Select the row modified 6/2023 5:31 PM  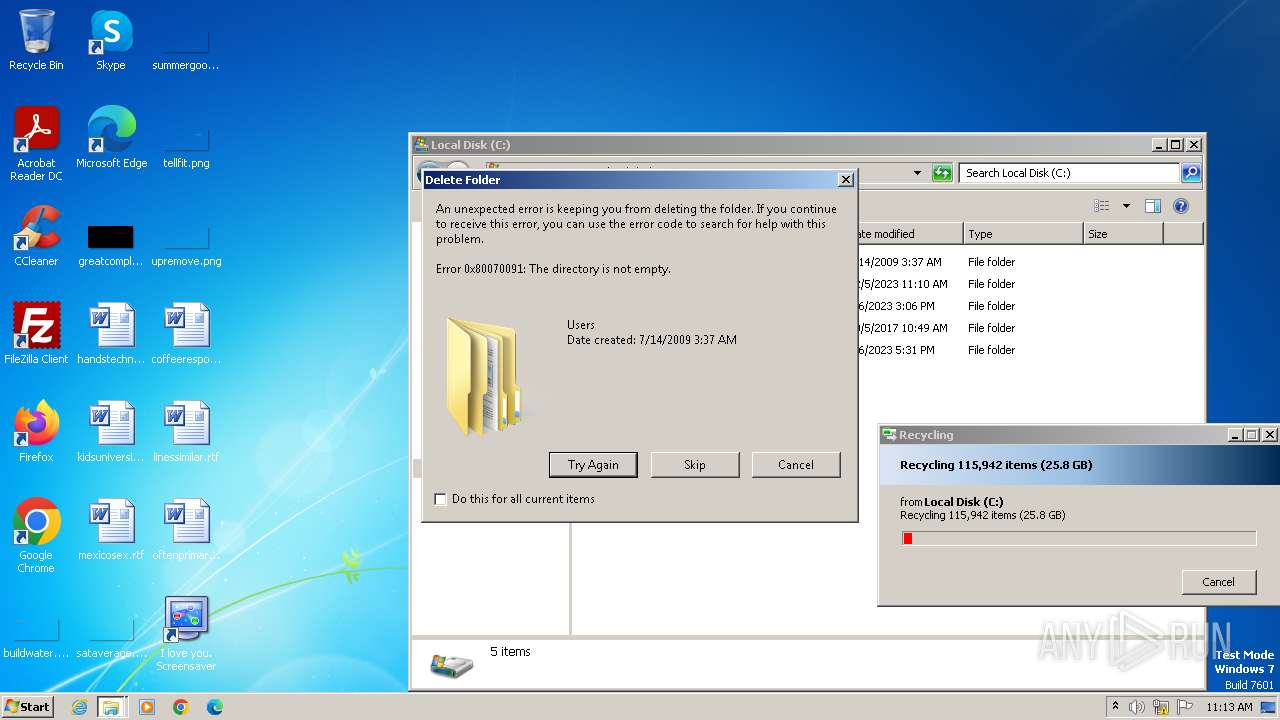[x=1030, y=350]
